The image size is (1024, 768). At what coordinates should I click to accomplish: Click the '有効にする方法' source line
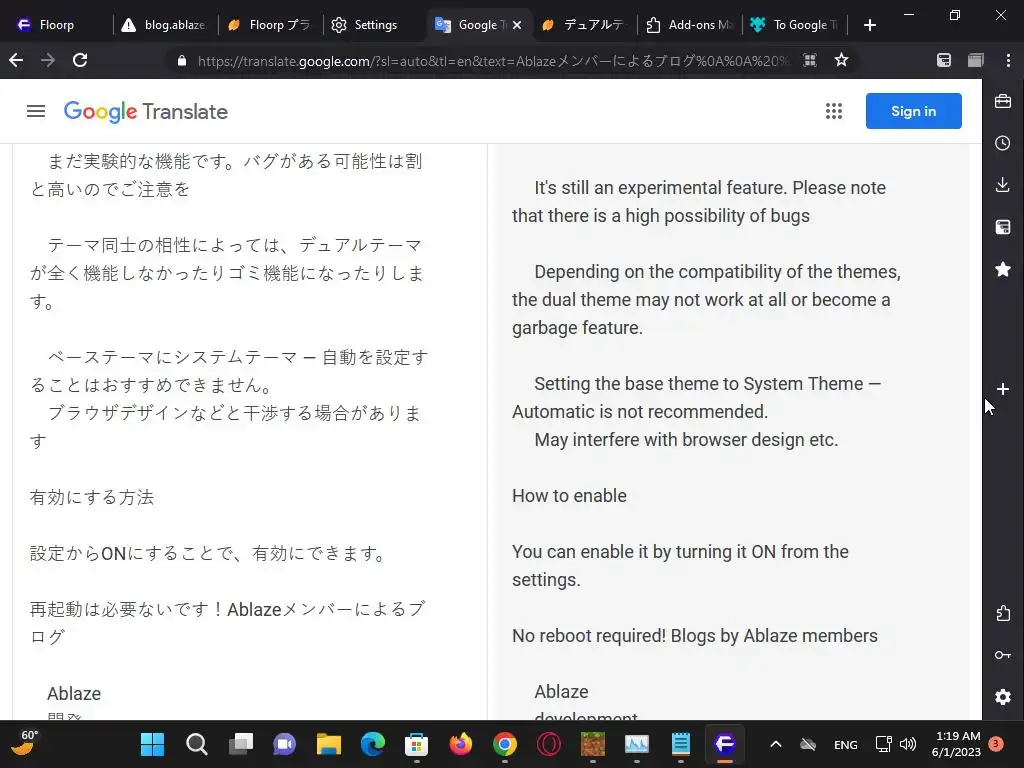tap(91, 498)
